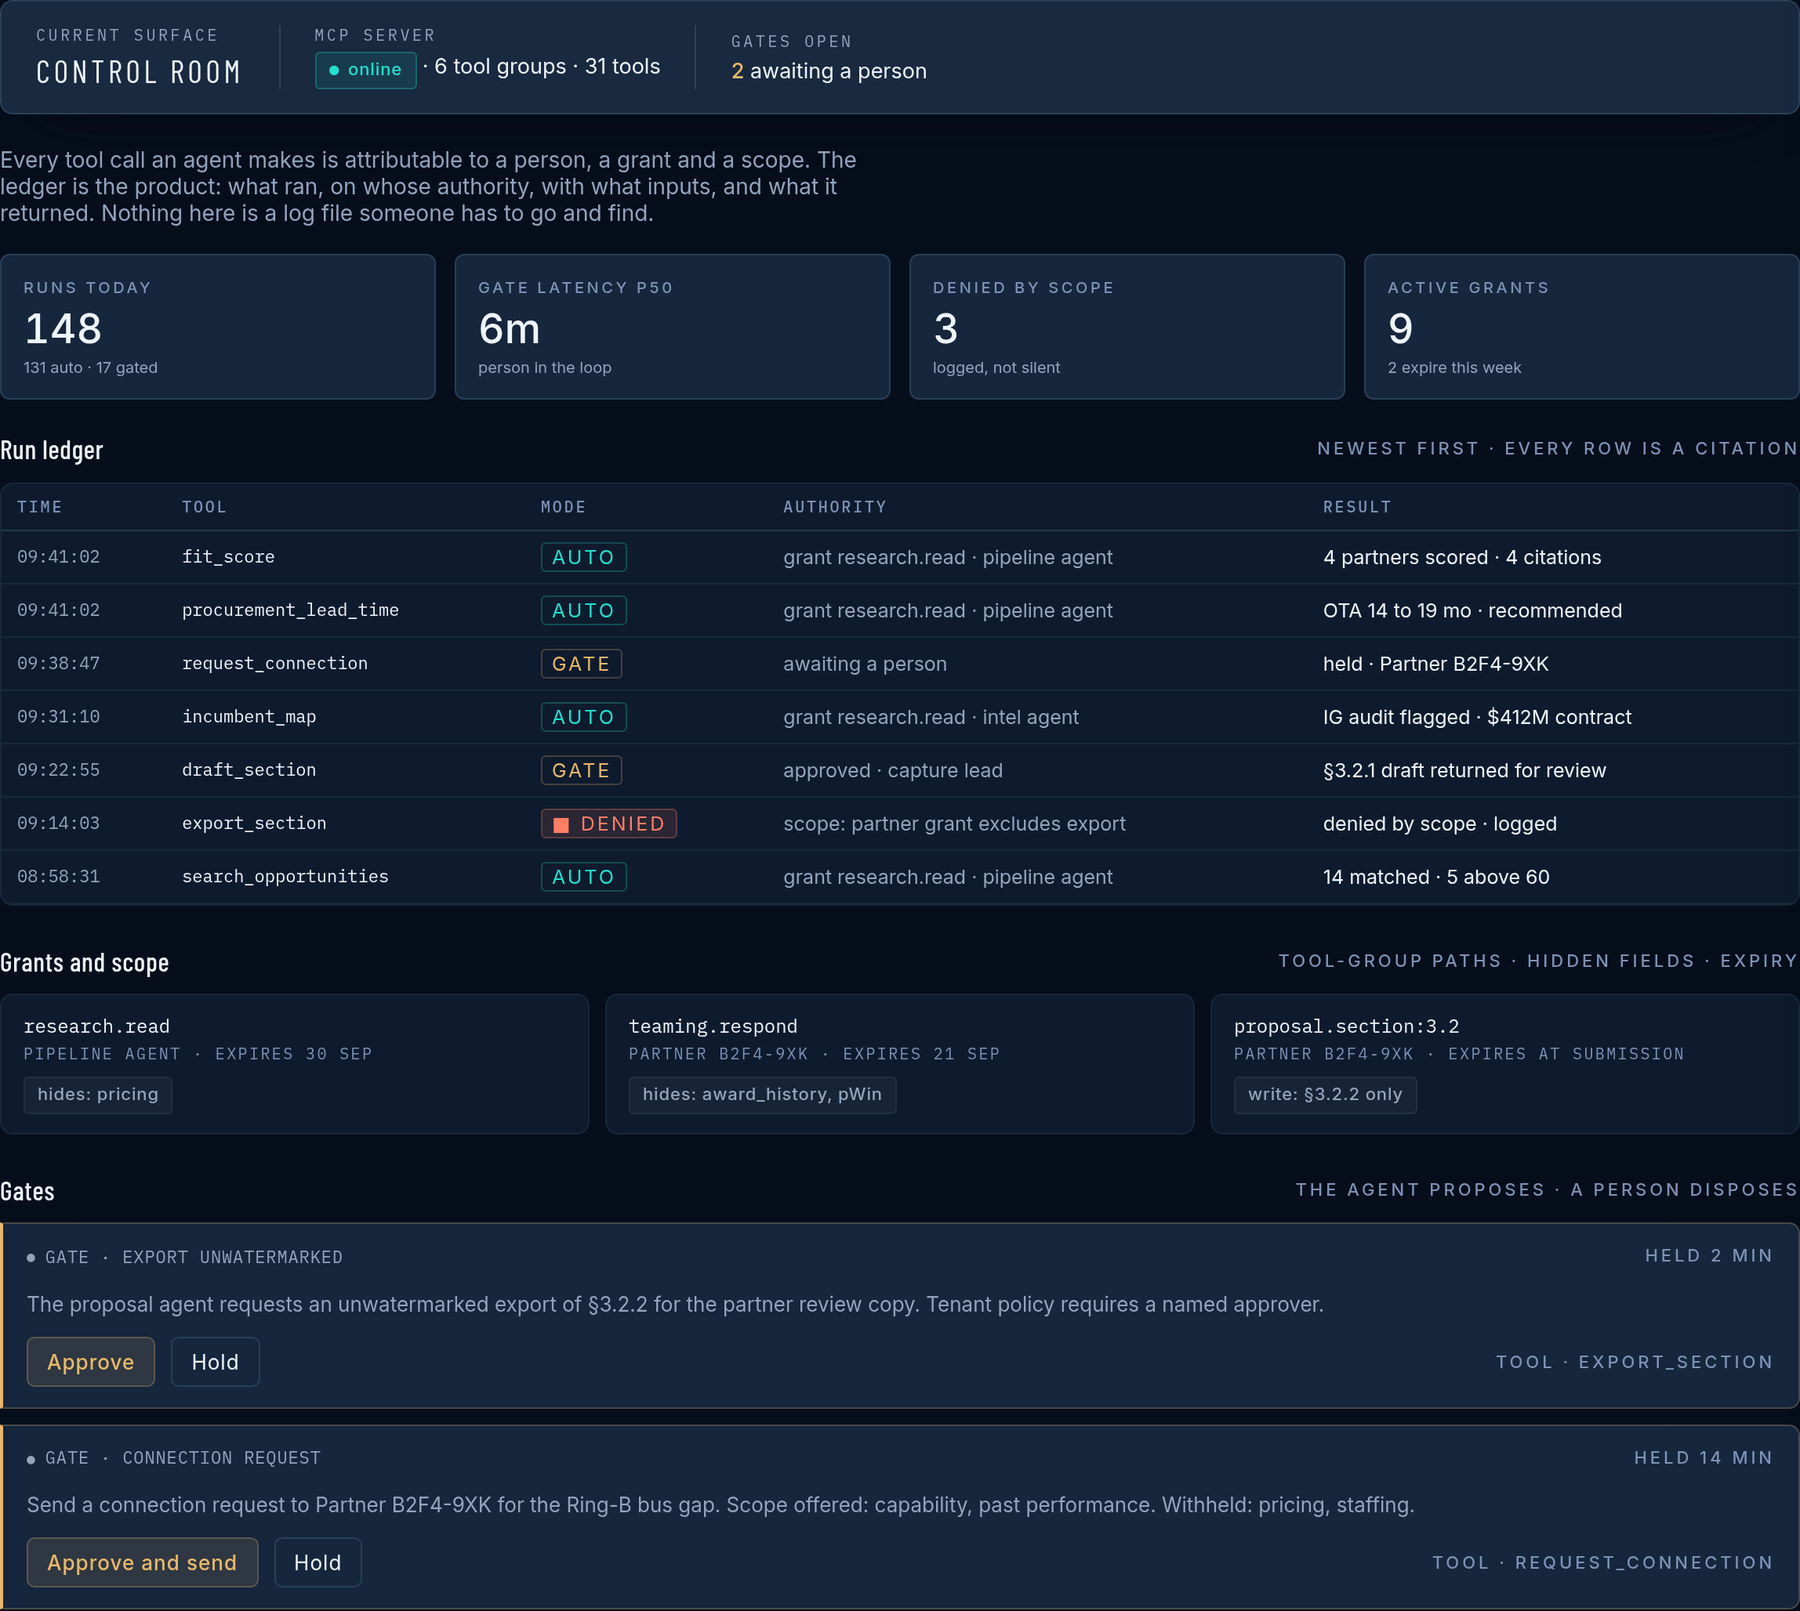1800x1611 pixels.
Task: Click the CONTROL ROOM surface title
Action: coord(139,72)
